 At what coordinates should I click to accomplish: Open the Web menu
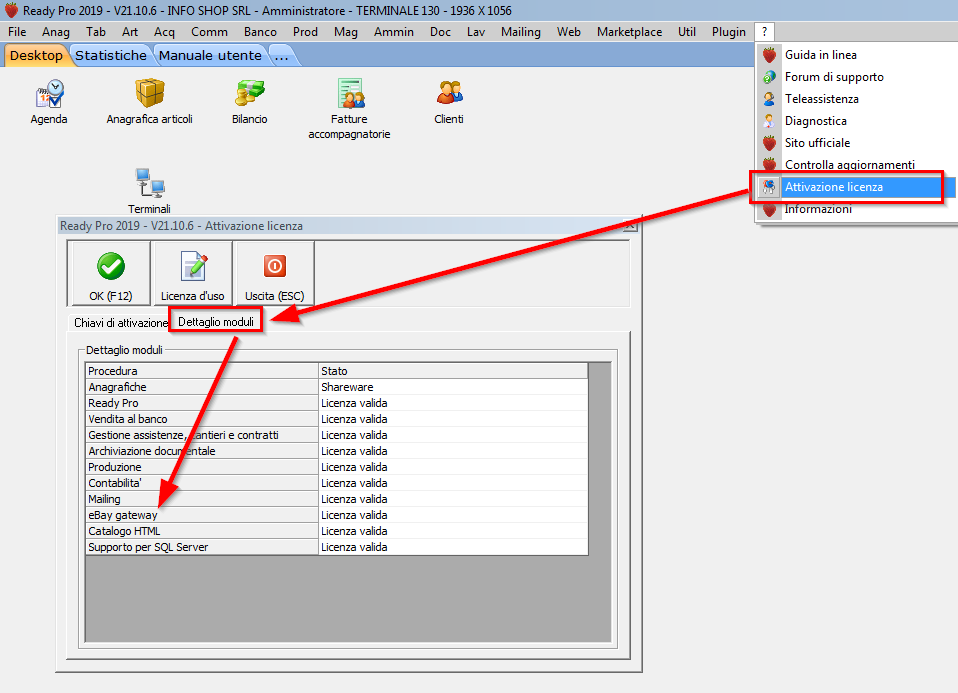[569, 32]
